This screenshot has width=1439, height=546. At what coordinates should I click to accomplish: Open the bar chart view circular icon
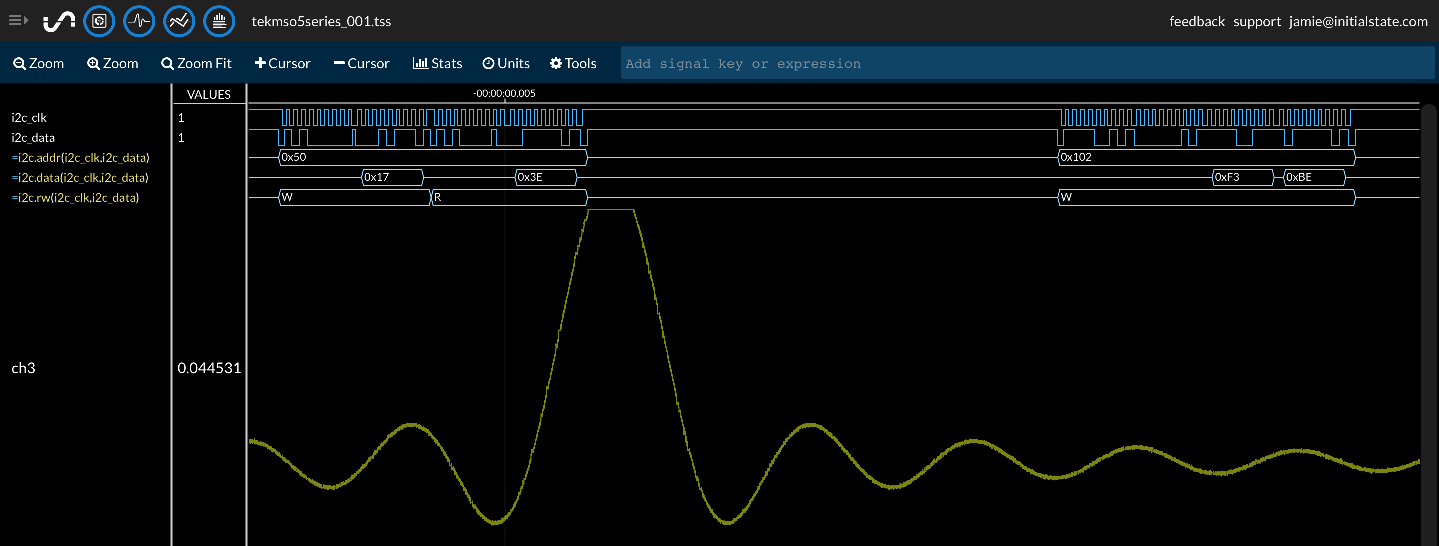coord(219,20)
